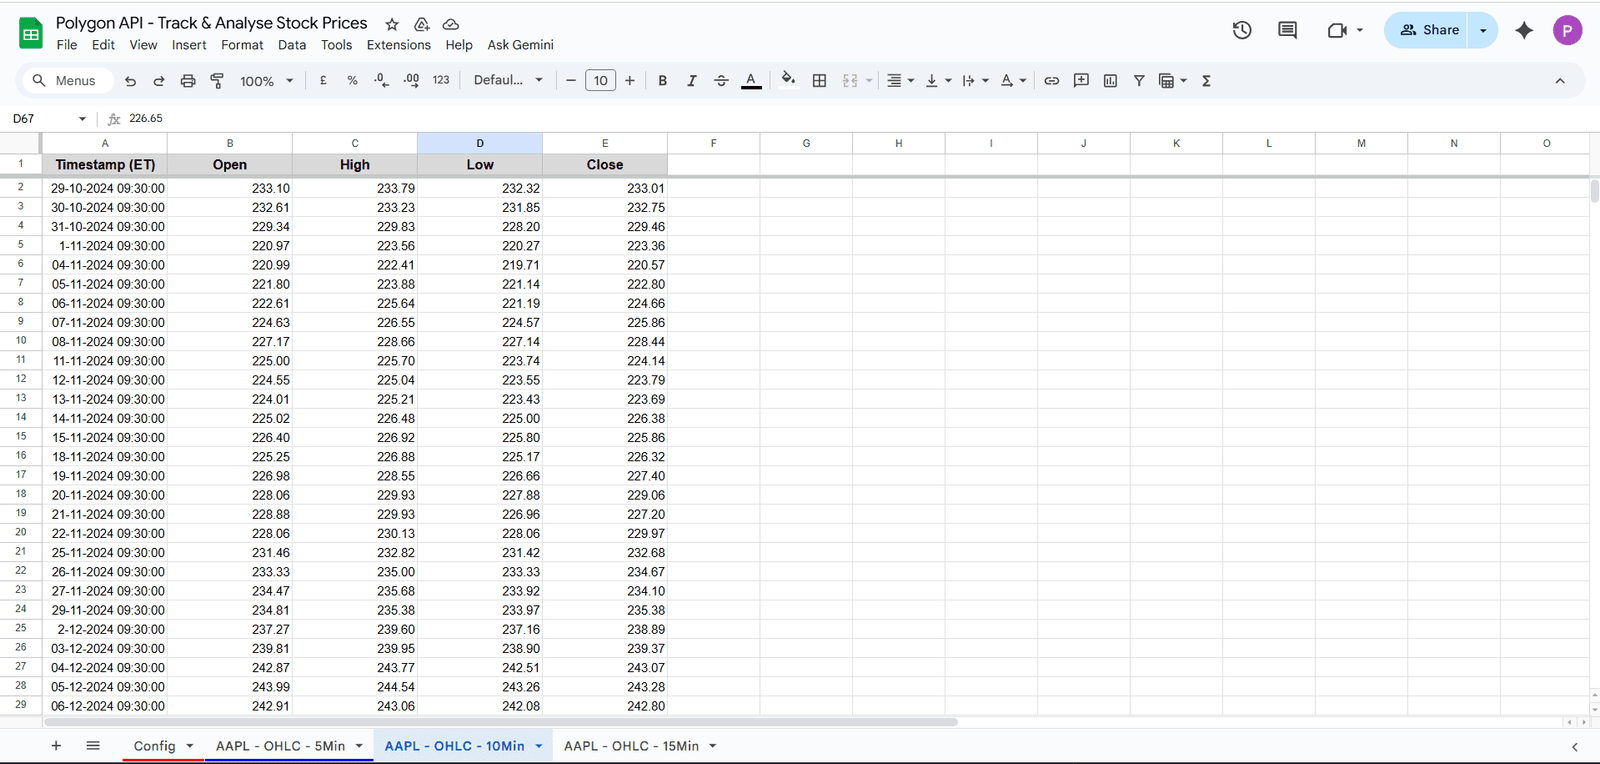The width and height of the screenshot is (1600, 764).
Task: Select the paint format tool
Action: pyautogui.click(x=217, y=81)
